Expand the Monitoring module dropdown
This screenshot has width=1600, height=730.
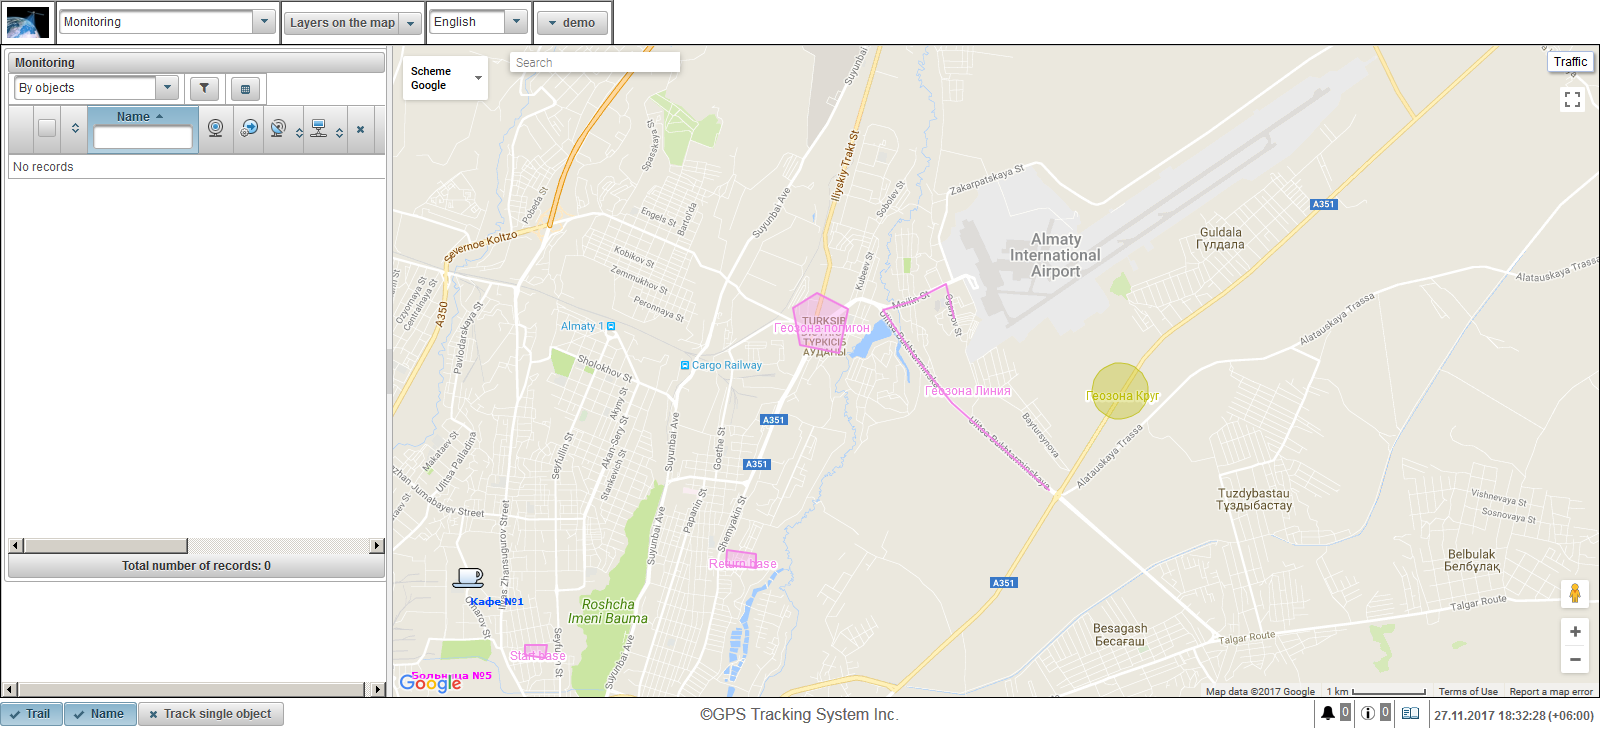[264, 22]
